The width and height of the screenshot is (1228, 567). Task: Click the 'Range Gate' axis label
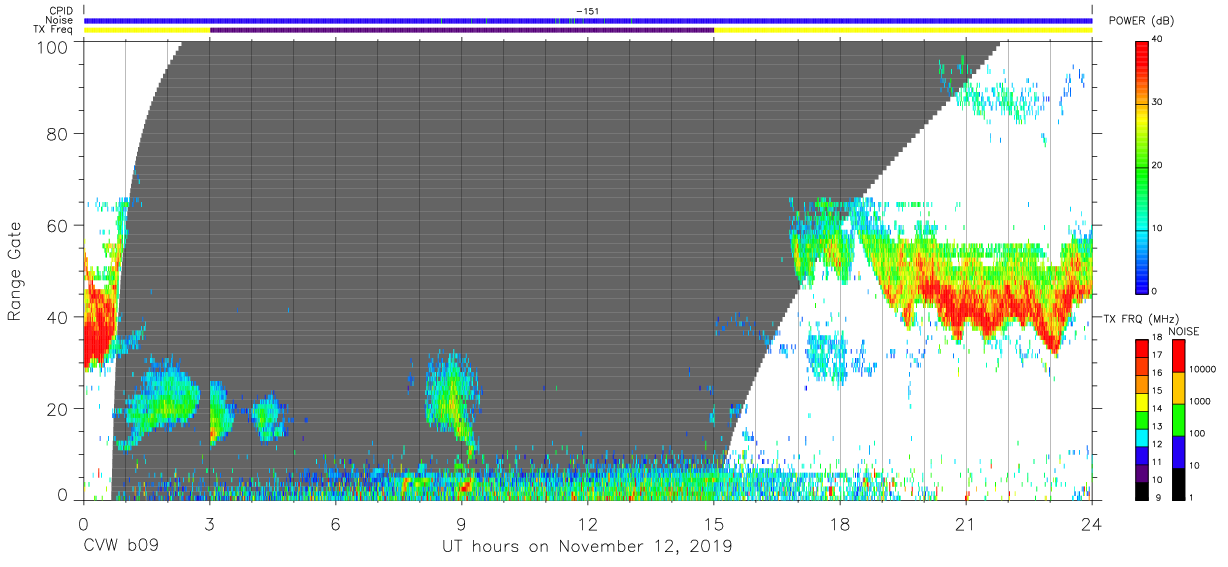(15, 272)
